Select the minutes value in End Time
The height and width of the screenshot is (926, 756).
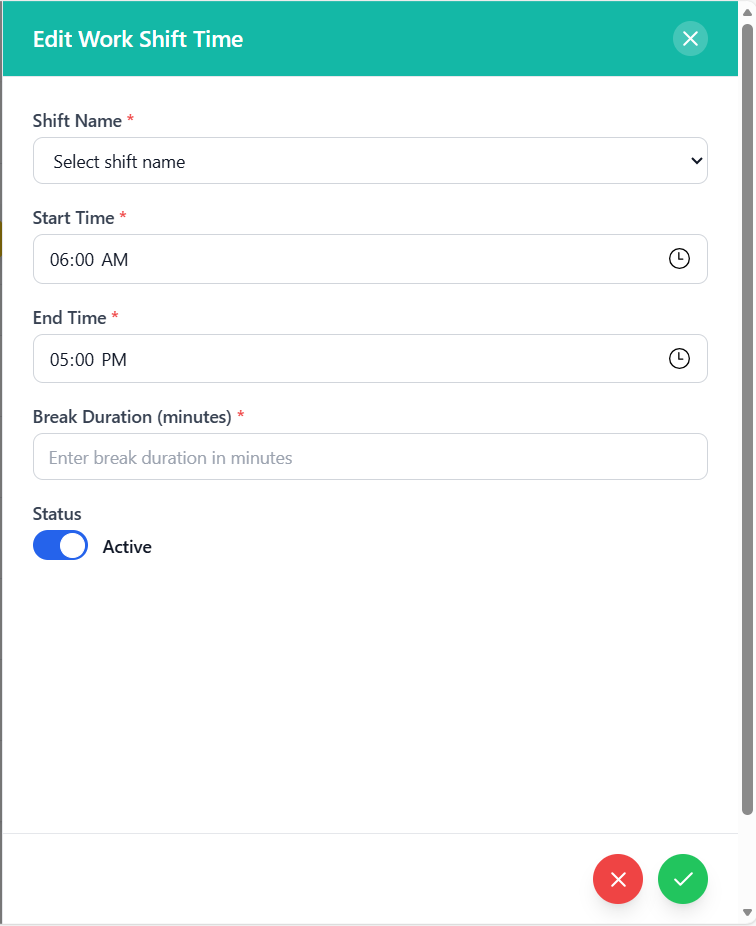tap(83, 359)
